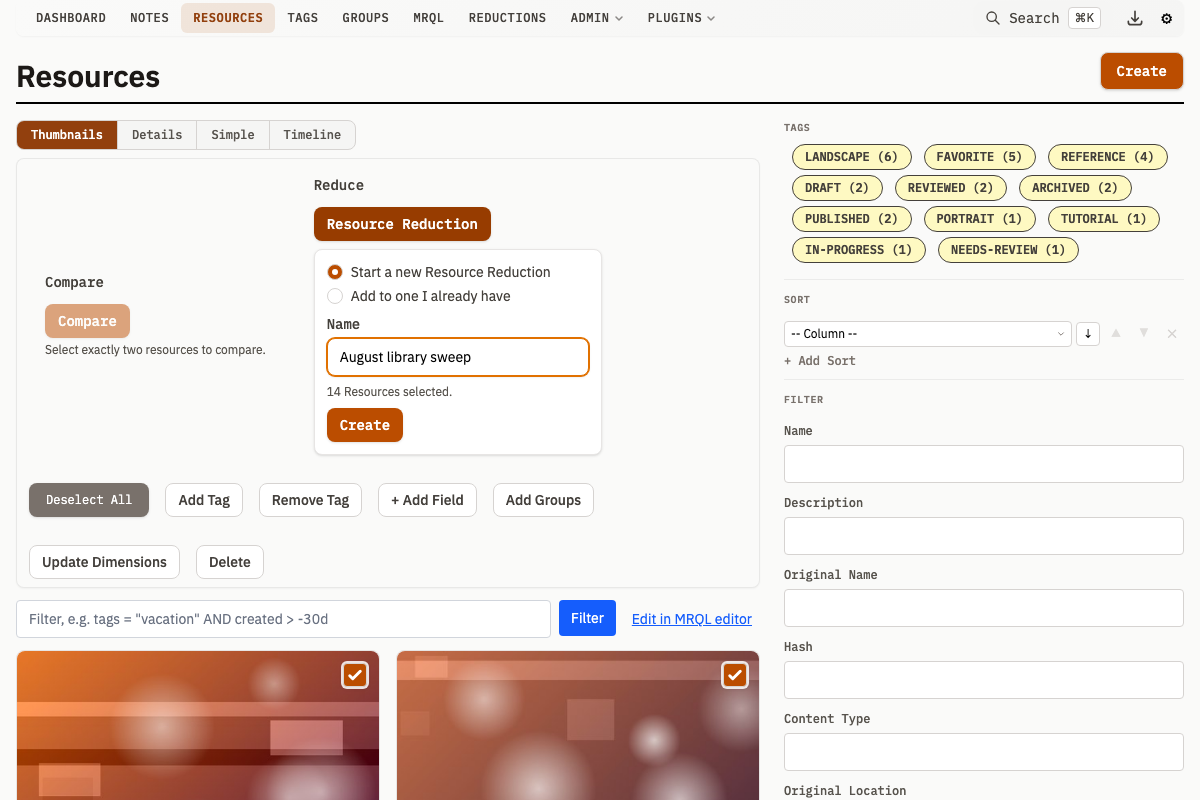Click the Content Type filter field
Screen dimensions: 1200x800
click(983, 752)
